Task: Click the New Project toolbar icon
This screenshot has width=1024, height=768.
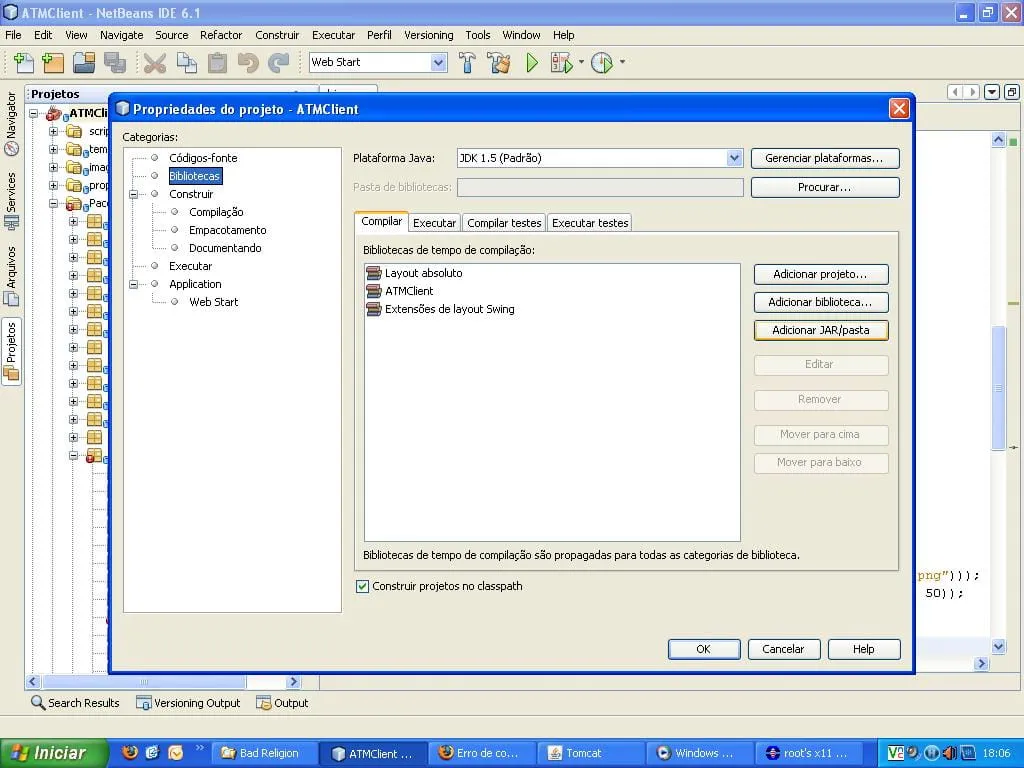Action: pos(53,63)
